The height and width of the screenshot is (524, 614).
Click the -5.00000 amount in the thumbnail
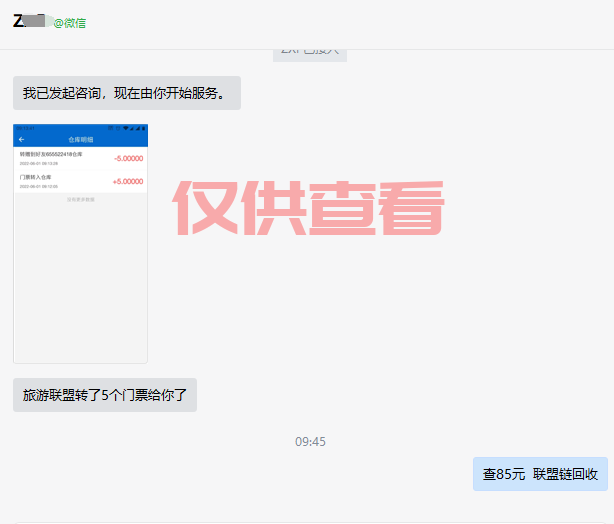point(127,158)
